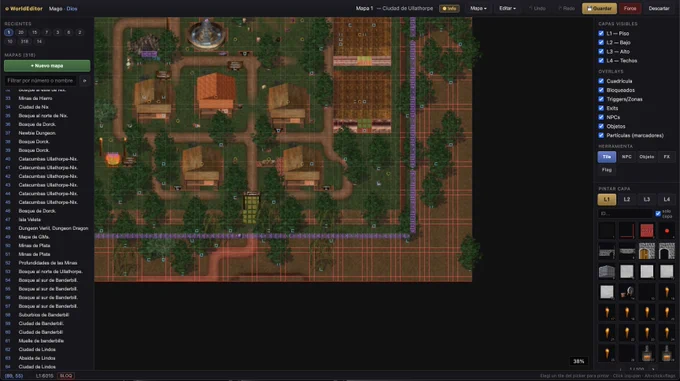Open map 'Muelle de banderbille'
This screenshot has width=680, height=381.
click(47, 341)
